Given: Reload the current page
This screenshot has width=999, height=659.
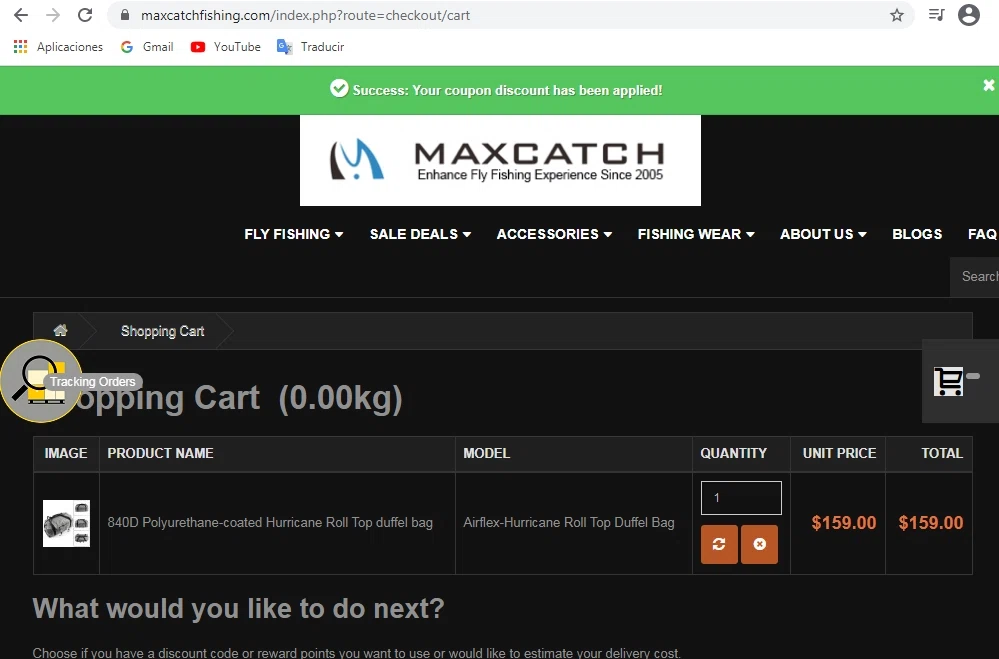Looking at the screenshot, I should tap(85, 15).
